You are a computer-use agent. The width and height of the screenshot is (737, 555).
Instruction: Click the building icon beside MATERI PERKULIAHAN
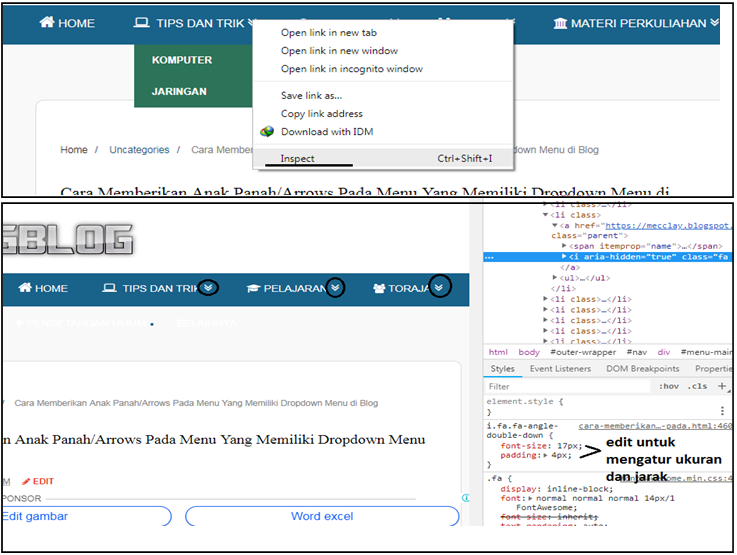560,23
